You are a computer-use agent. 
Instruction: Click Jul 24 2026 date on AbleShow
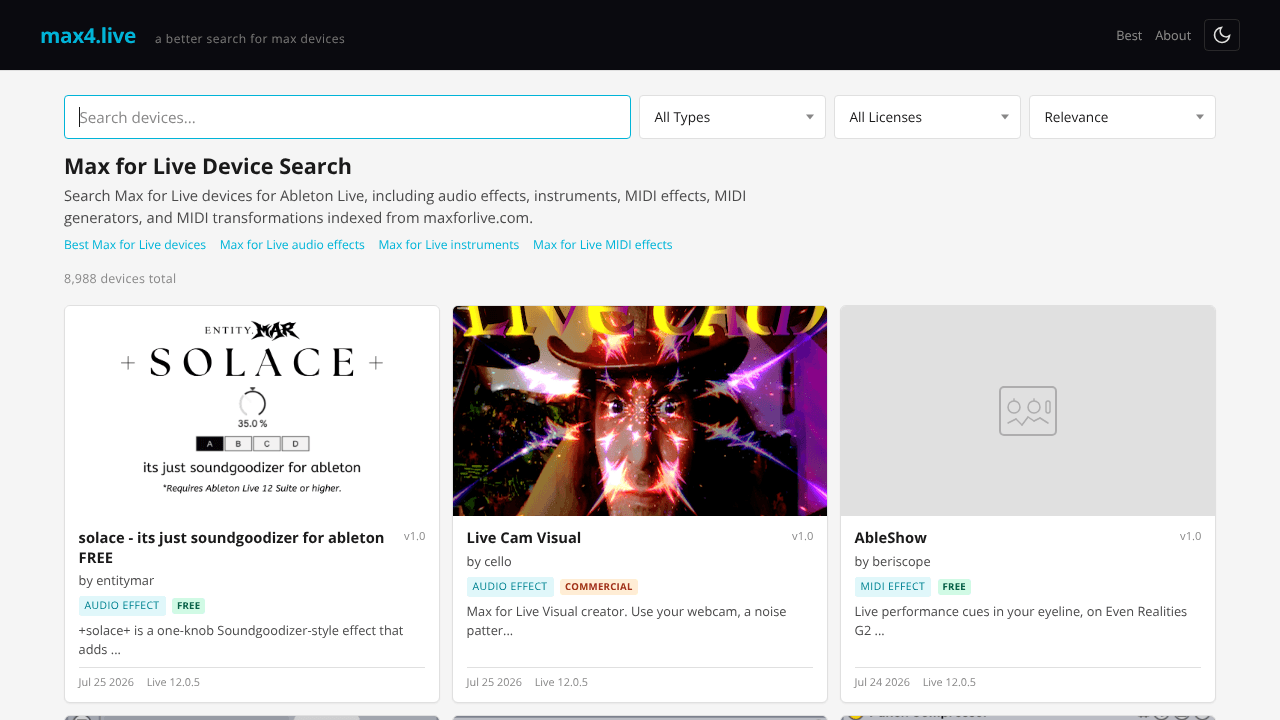point(882,683)
